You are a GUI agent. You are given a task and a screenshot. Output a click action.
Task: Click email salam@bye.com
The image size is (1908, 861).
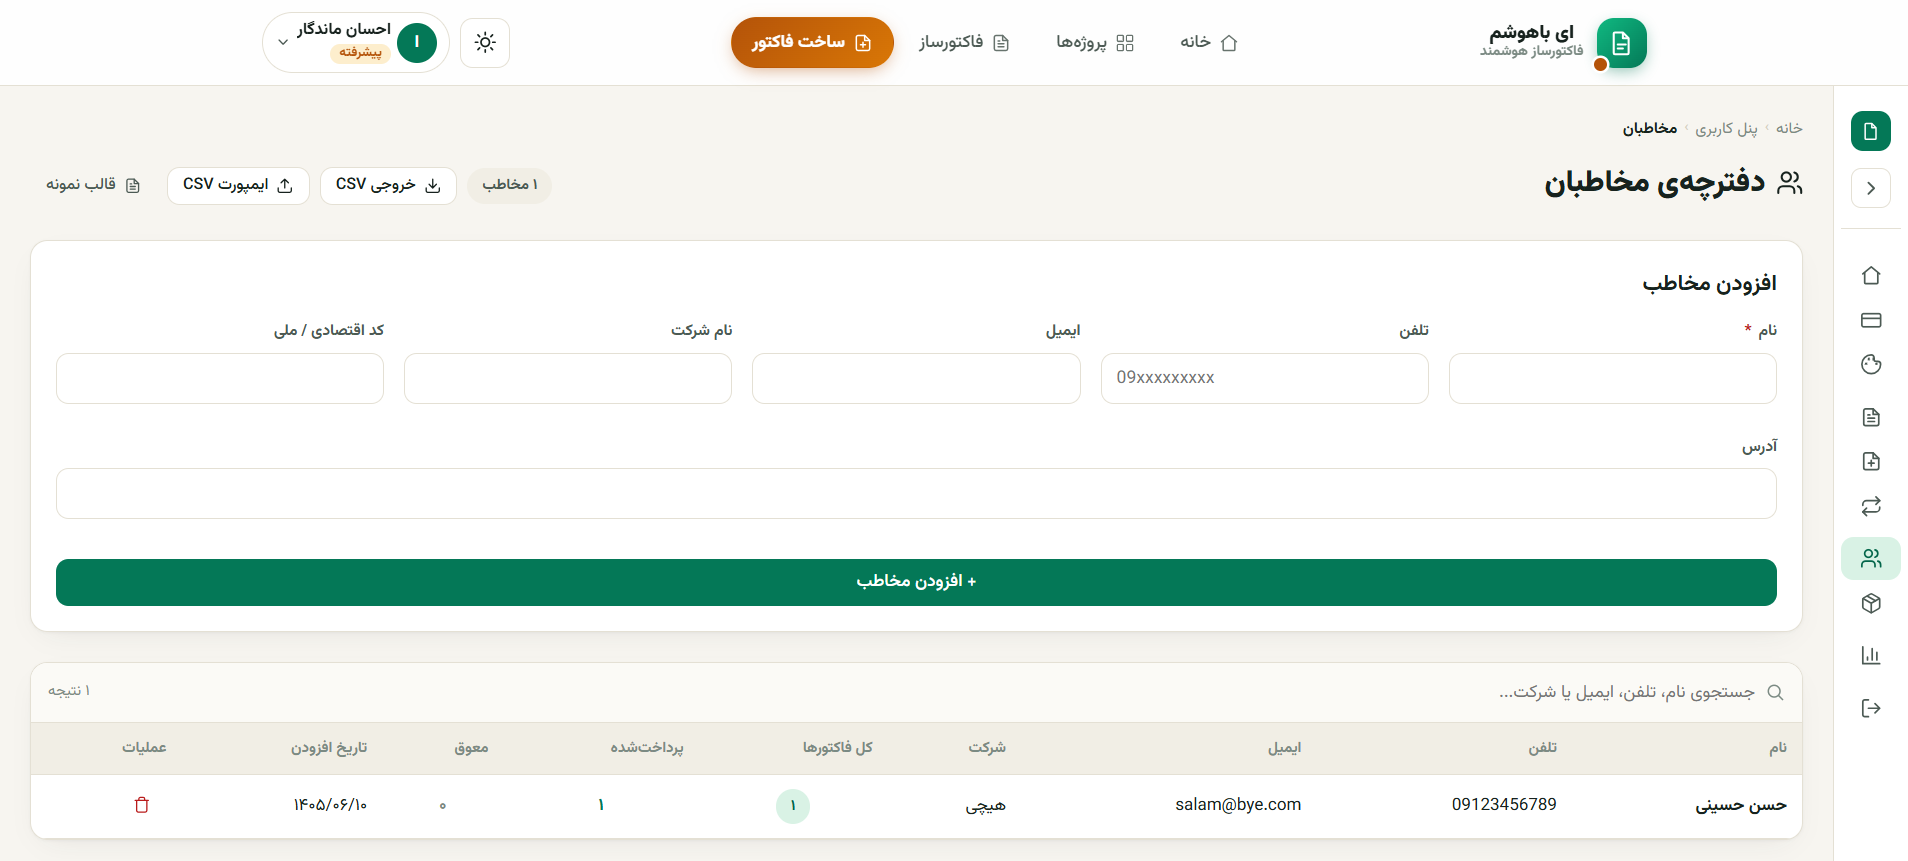coord(1238,805)
